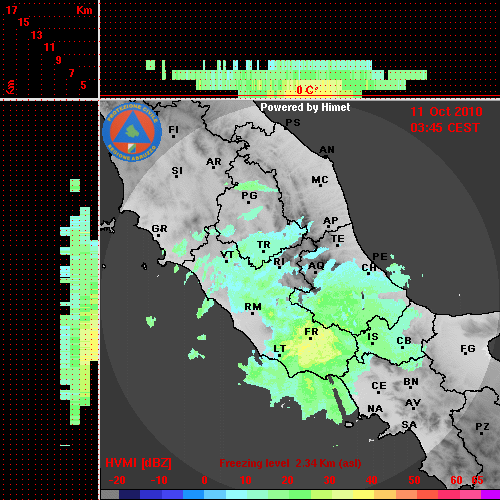Click the SI city label
Image resolution: width=500 pixels, height=500 pixels.
click(x=177, y=171)
